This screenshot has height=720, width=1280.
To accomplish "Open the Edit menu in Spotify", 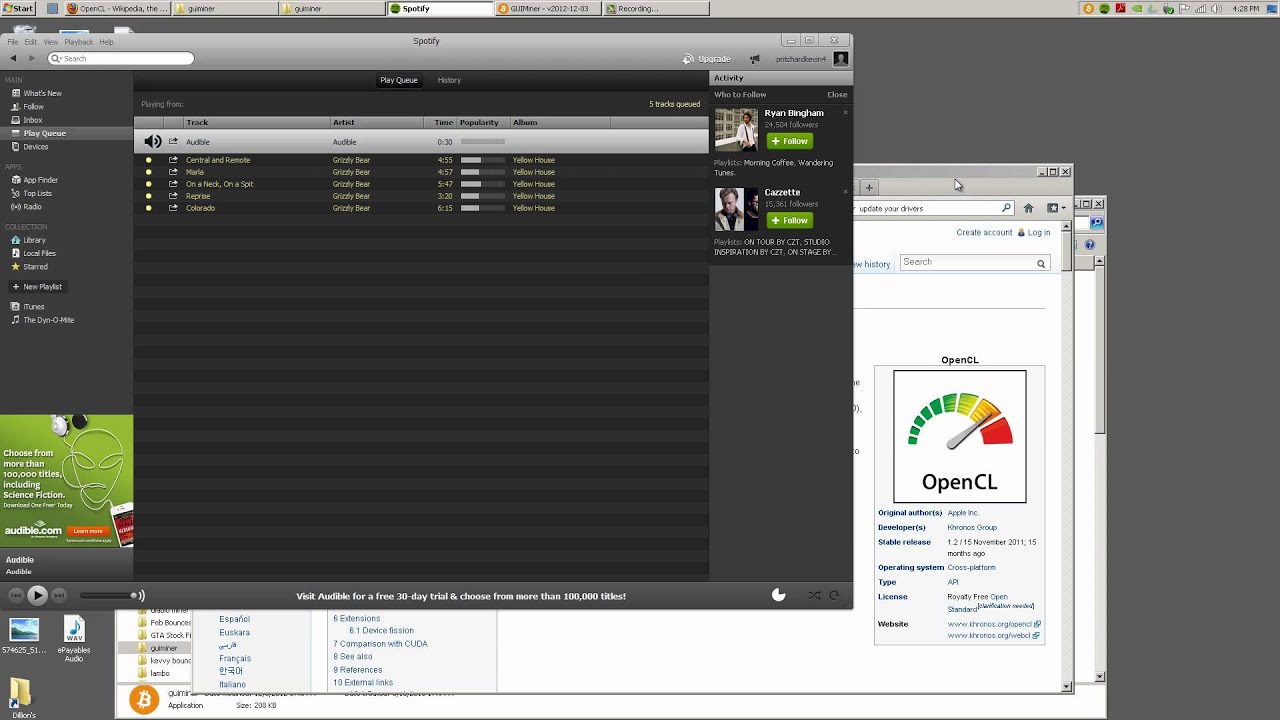I will [x=31, y=42].
